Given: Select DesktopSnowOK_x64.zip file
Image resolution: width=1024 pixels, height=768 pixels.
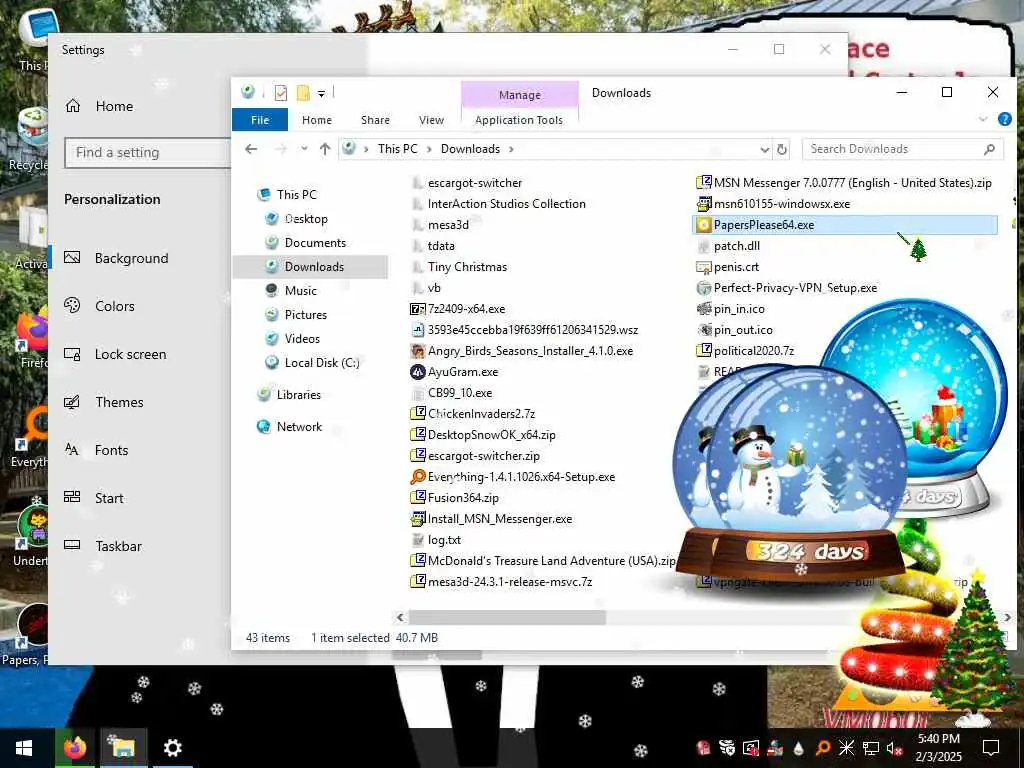Looking at the screenshot, I should 491,435.
